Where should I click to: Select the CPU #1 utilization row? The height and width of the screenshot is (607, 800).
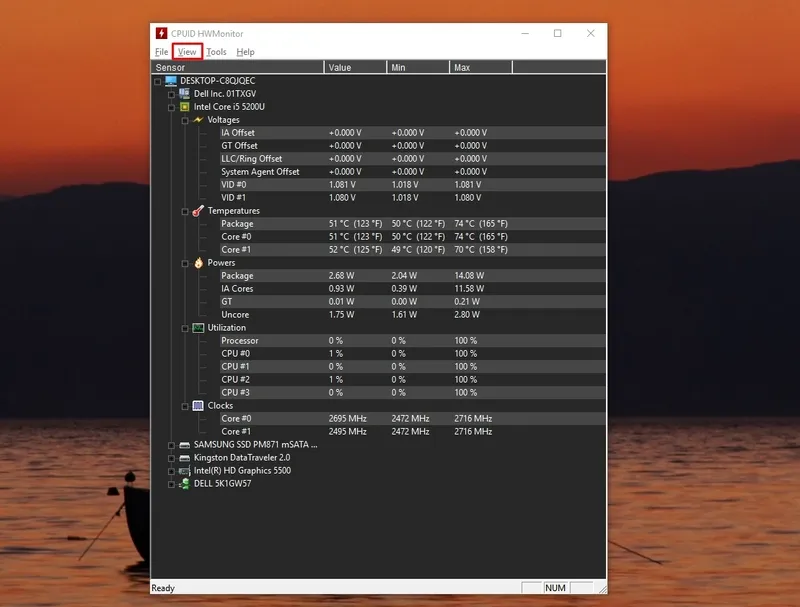coord(412,367)
